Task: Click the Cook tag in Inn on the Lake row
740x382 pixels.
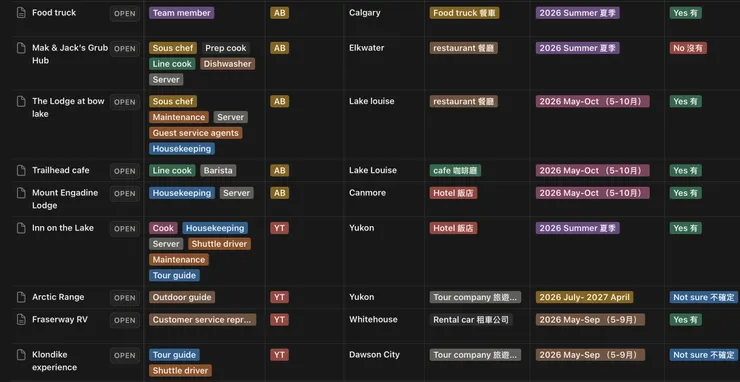Action: (x=163, y=228)
